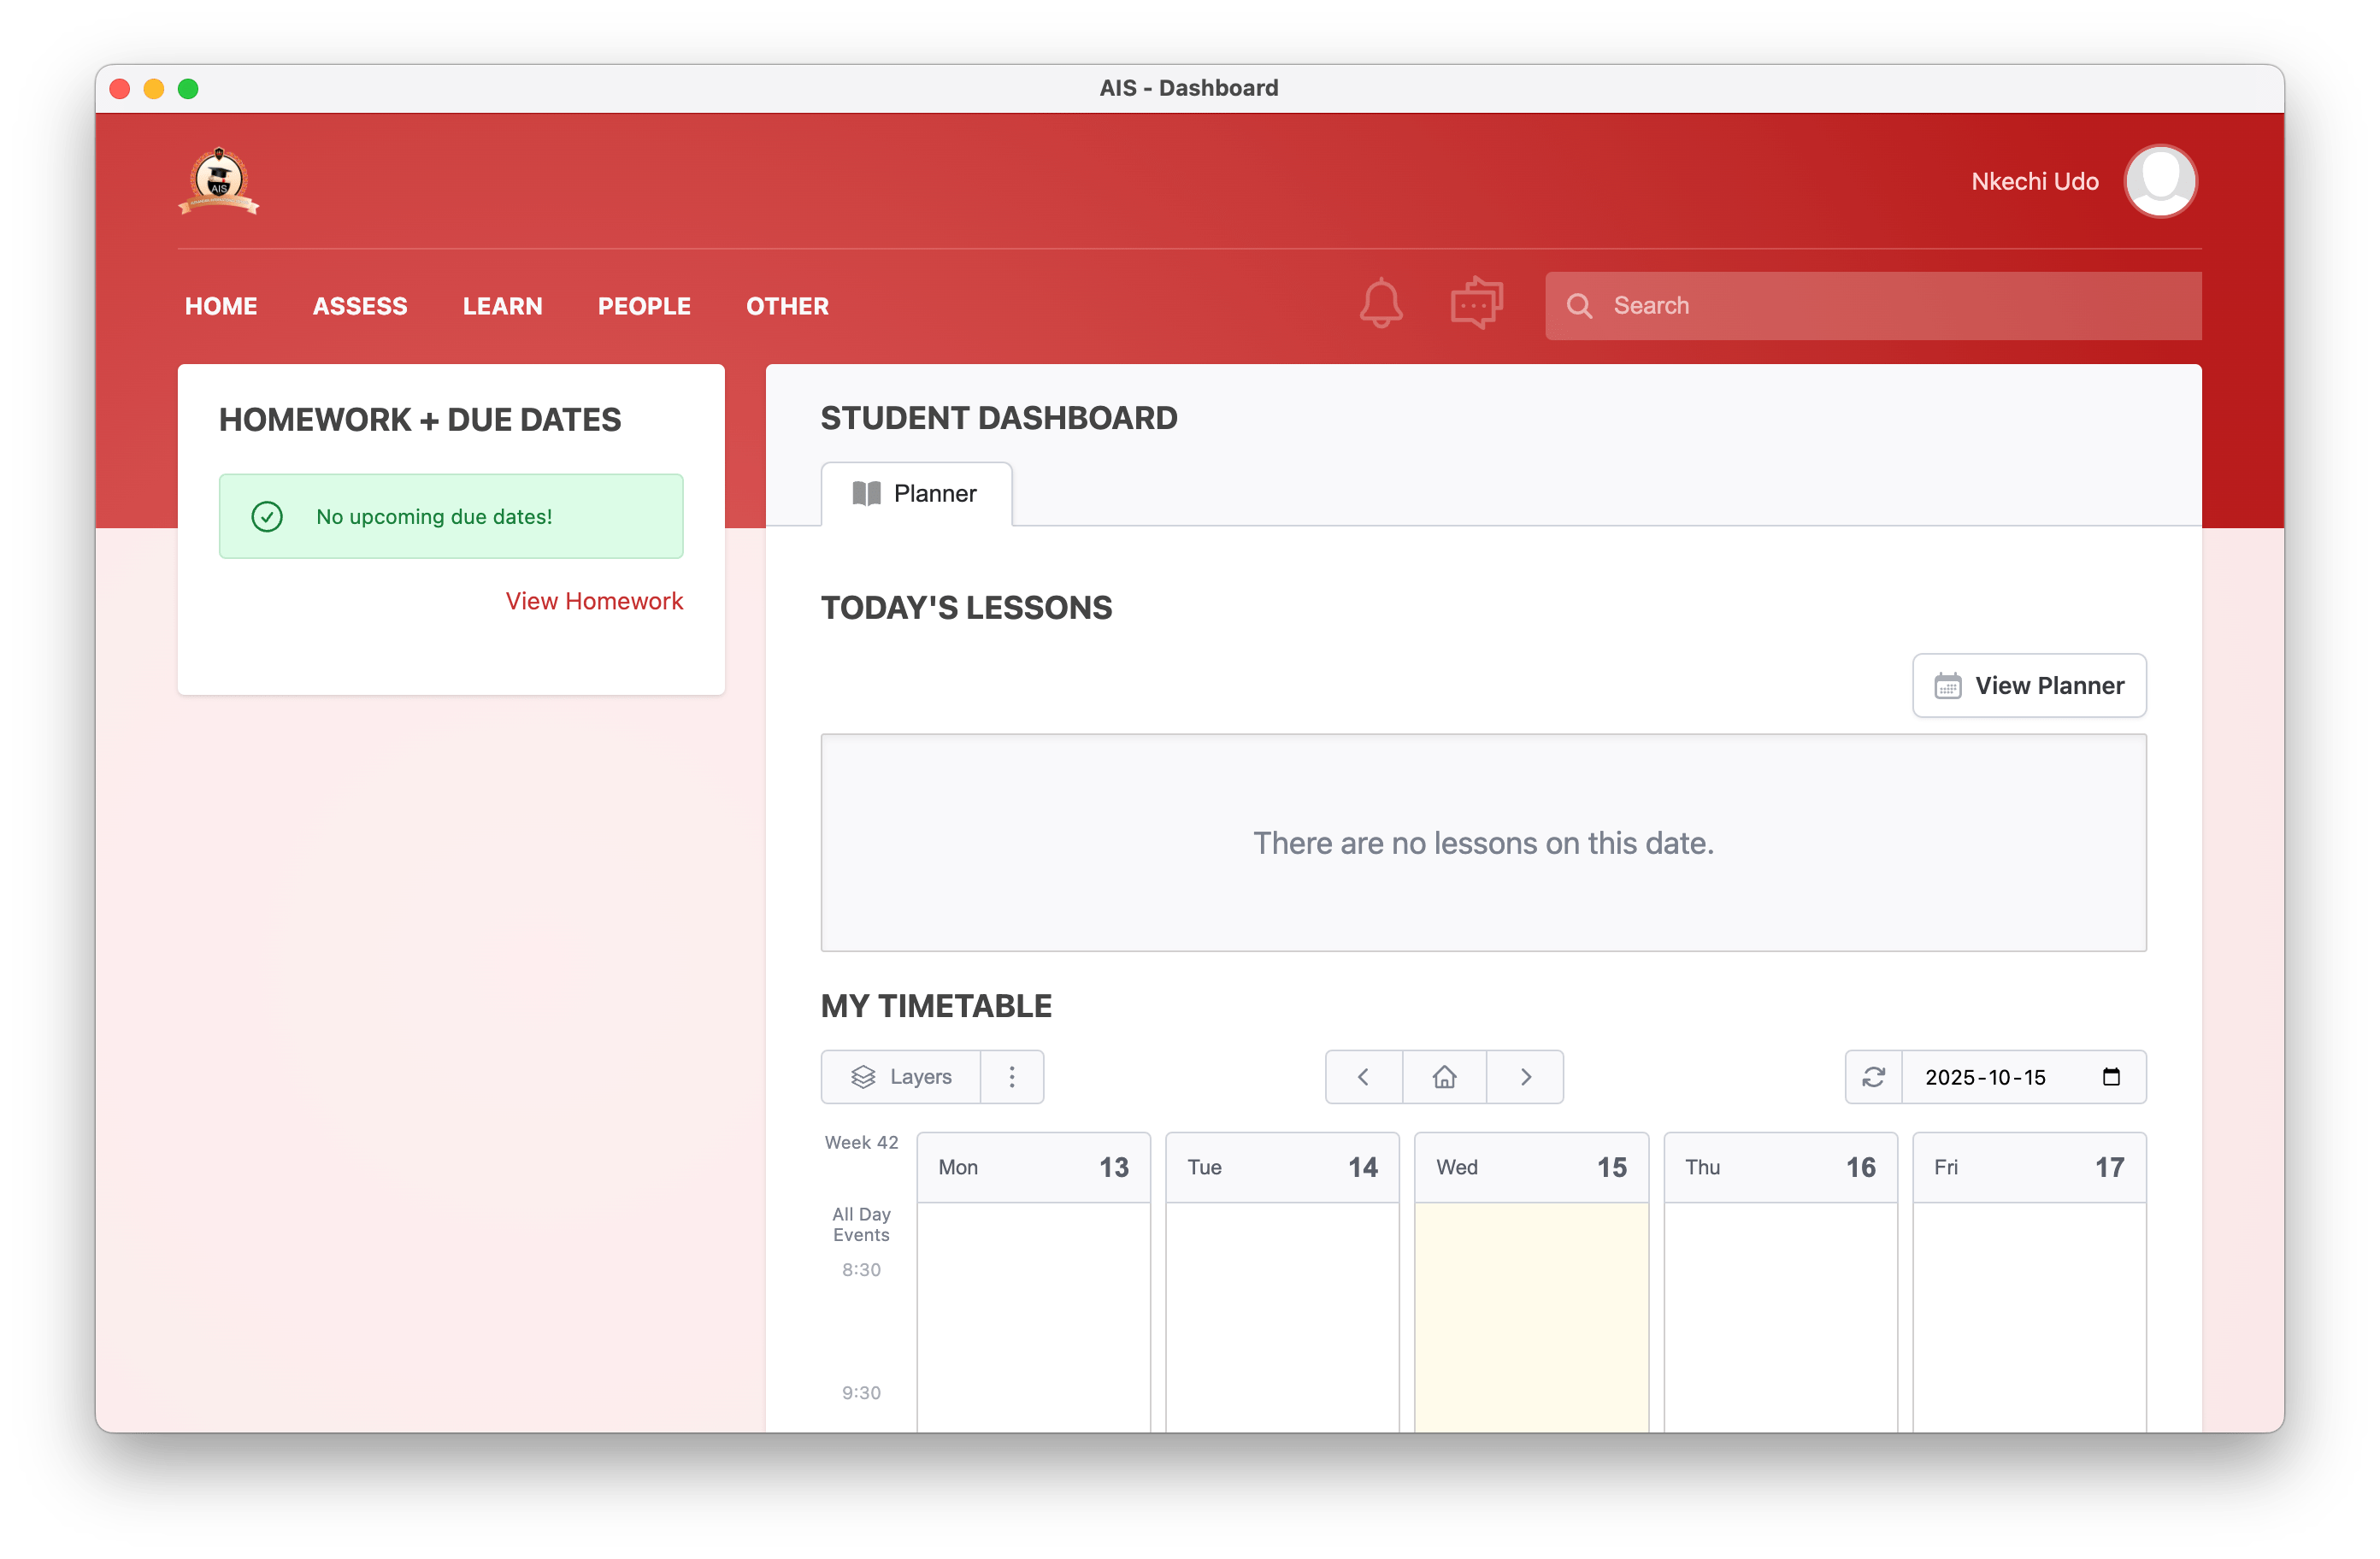This screenshot has height=1559, width=2380.
Task: Click the View Planner button
Action: (x=2029, y=686)
